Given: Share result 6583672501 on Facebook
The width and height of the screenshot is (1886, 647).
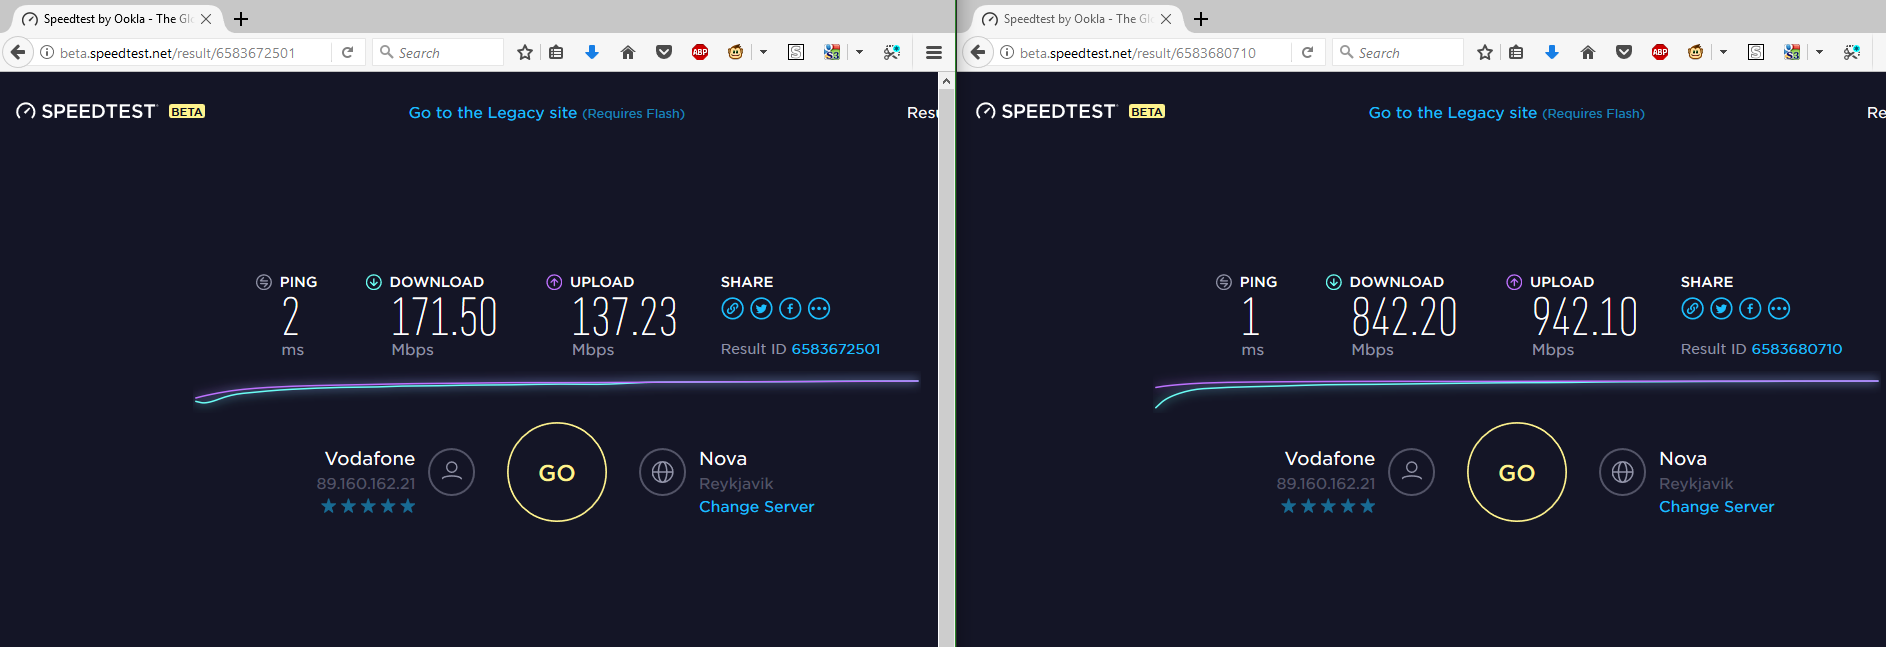Looking at the screenshot, I should 790,309.
